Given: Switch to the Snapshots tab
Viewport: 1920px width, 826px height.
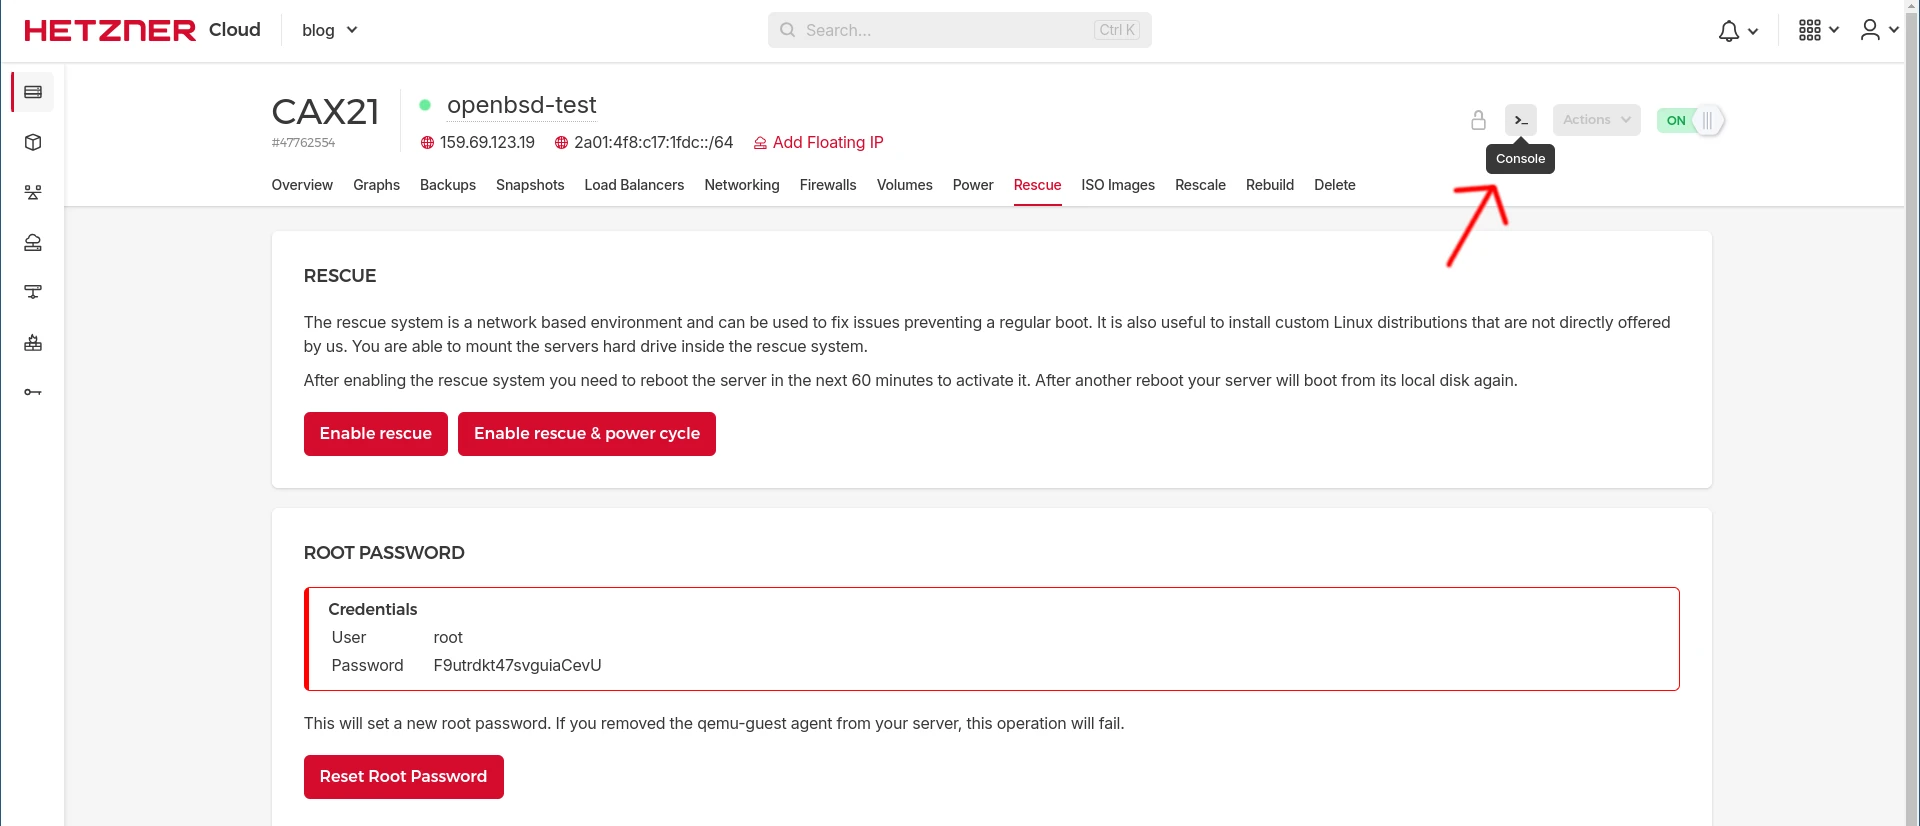Looking at the screenshot, I should (530, 185).
